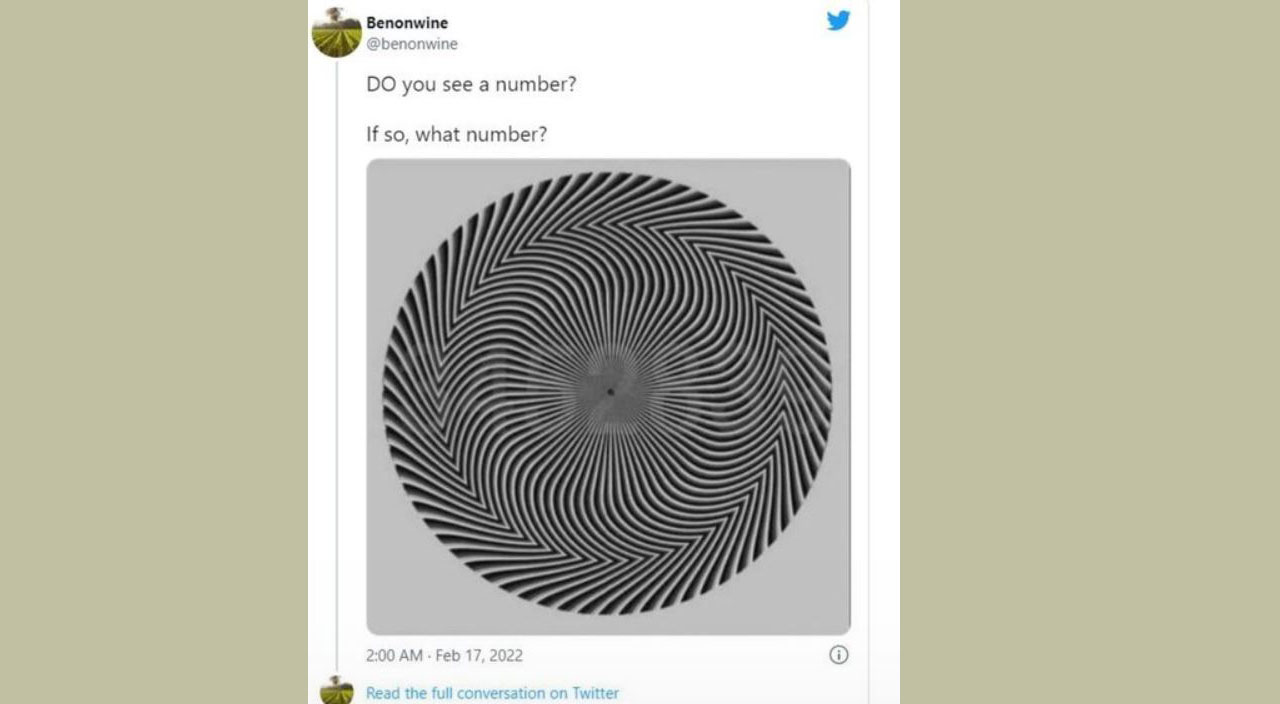Click the "If so, what number?" text

(x=457, y=133)
